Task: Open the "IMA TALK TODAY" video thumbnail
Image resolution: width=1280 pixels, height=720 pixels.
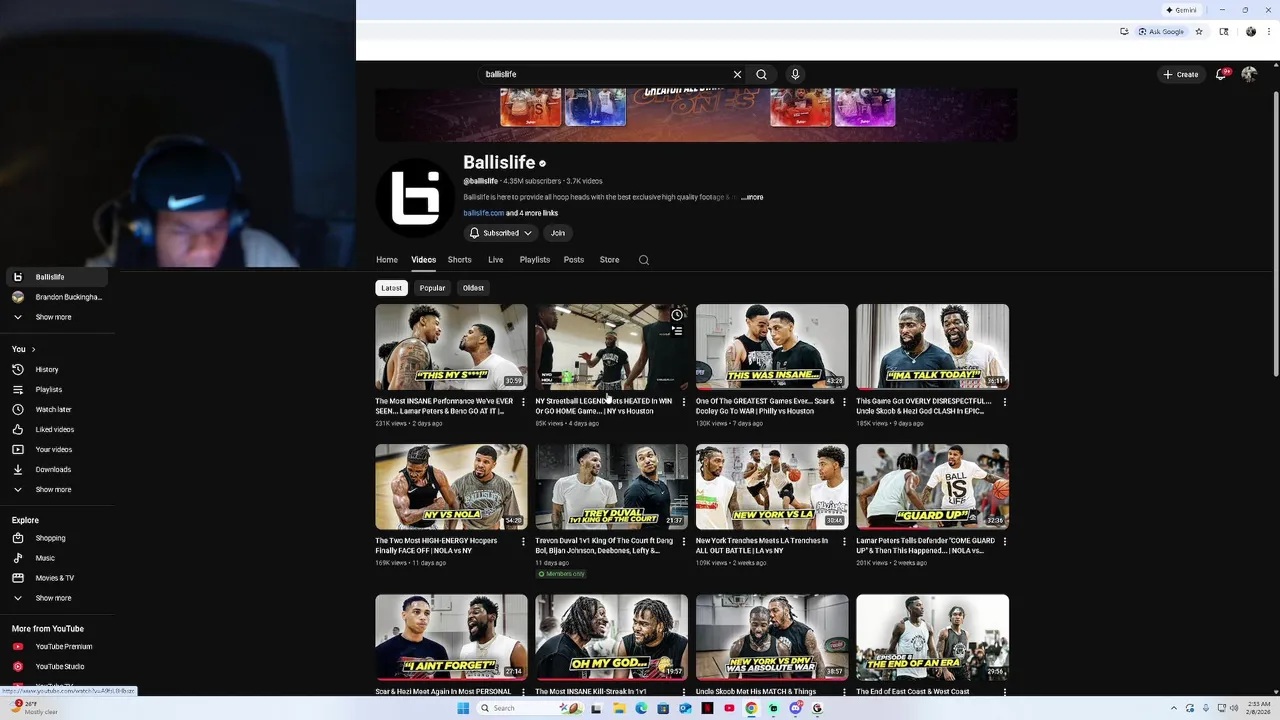Action: [x=932, y=347]
